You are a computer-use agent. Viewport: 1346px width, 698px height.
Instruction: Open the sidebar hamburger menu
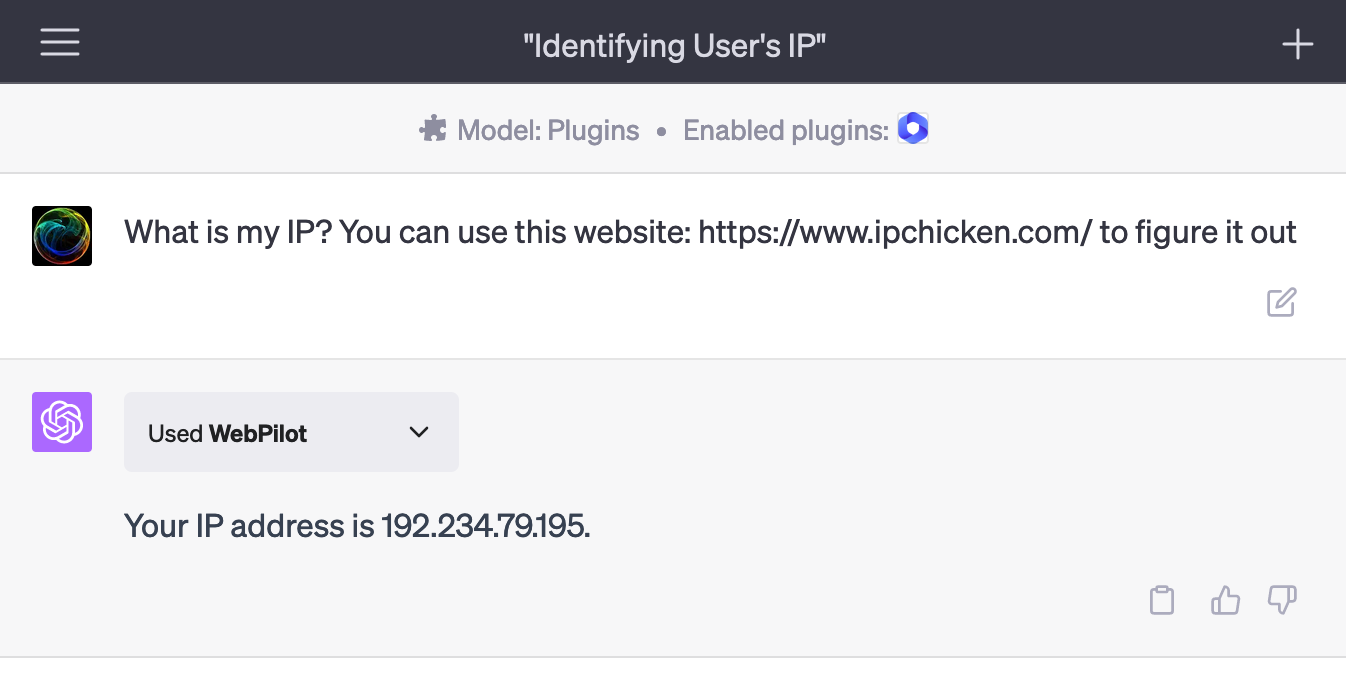pyautogui.click(x=59, y=42)
